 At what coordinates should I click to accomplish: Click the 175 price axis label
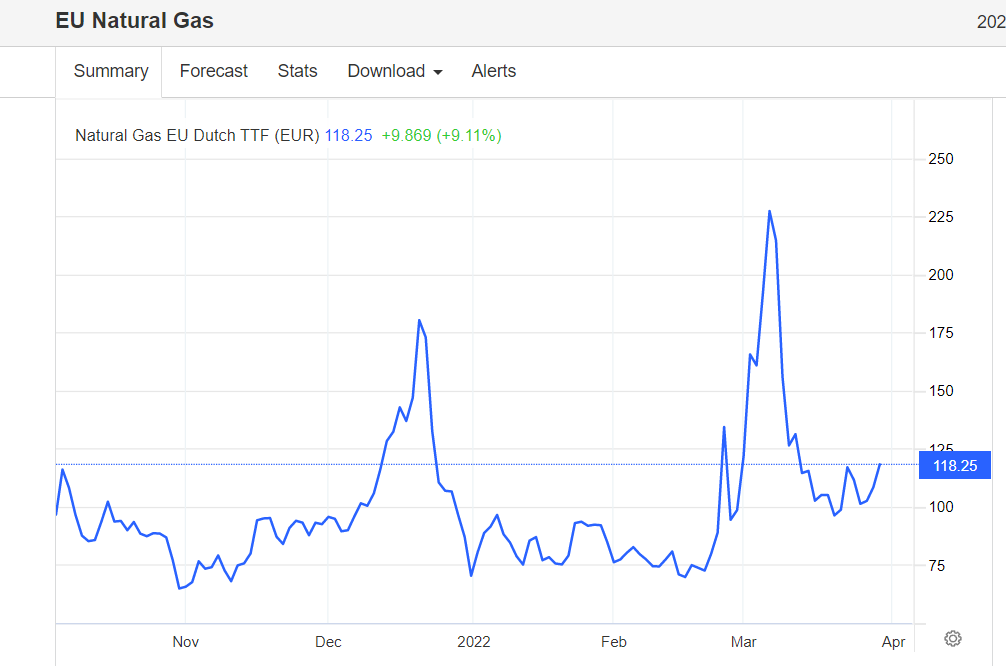click(x=941, y=333)
